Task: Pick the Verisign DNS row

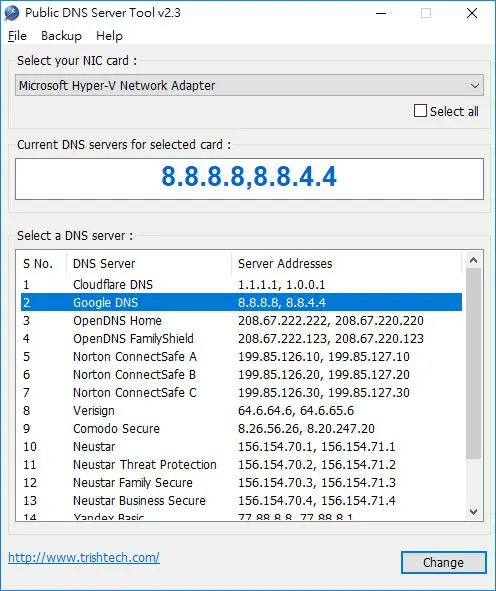Action: [x=241, y=410]
